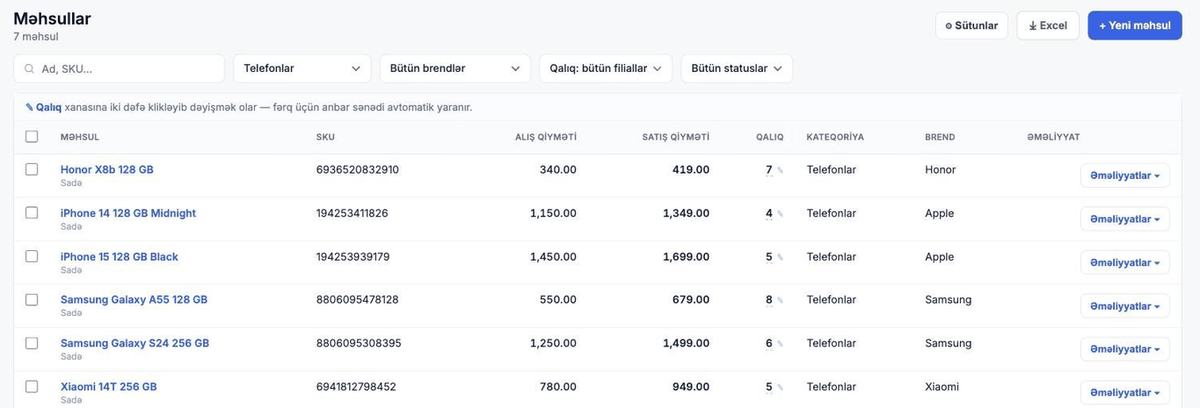
Task: Click the Xiaomi brand cell
Action: pos(942,387)
